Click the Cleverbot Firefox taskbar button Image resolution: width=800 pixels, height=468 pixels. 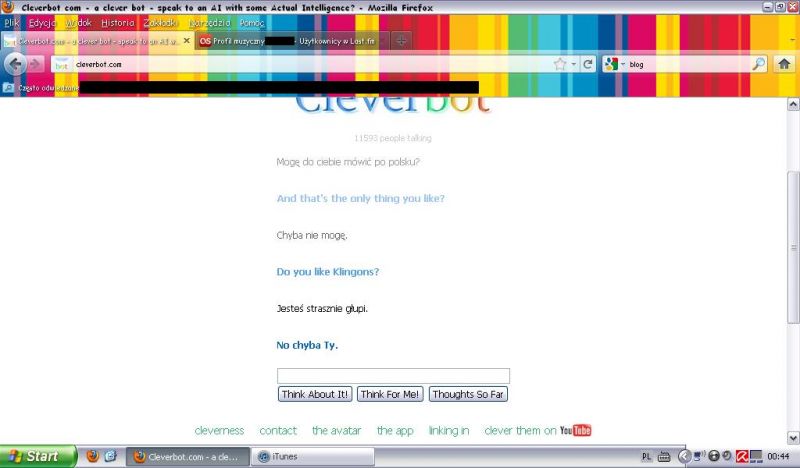188,456
